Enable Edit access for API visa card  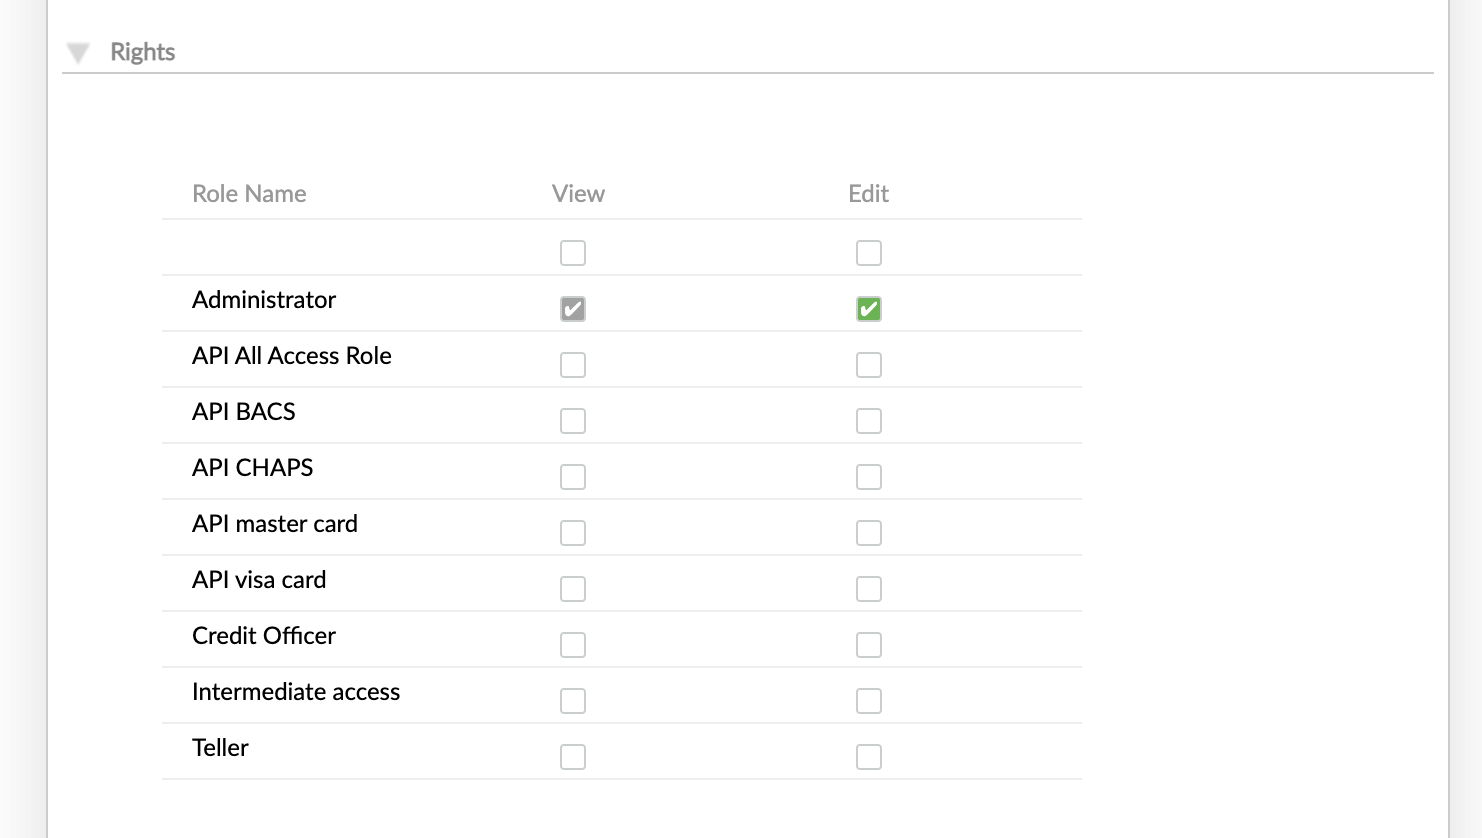(868, 588)
